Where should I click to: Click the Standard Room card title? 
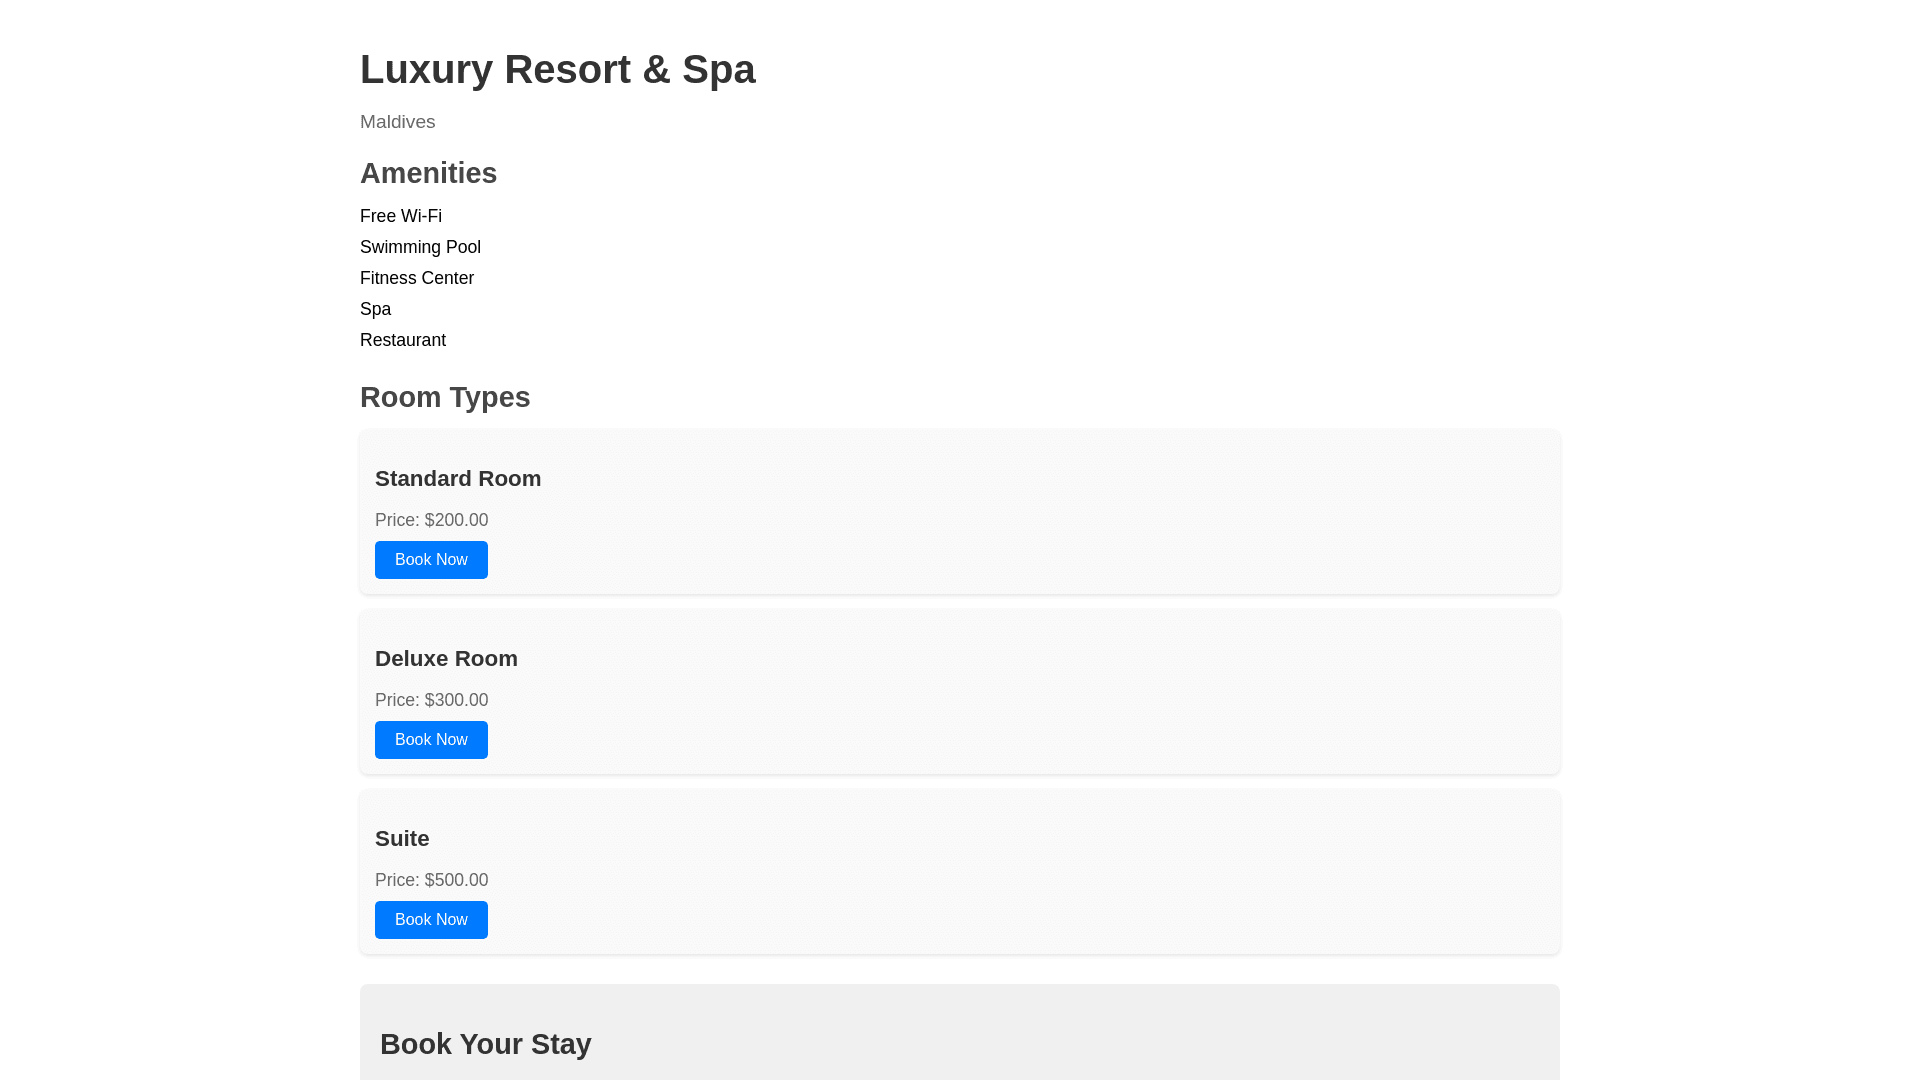point(458,479)
